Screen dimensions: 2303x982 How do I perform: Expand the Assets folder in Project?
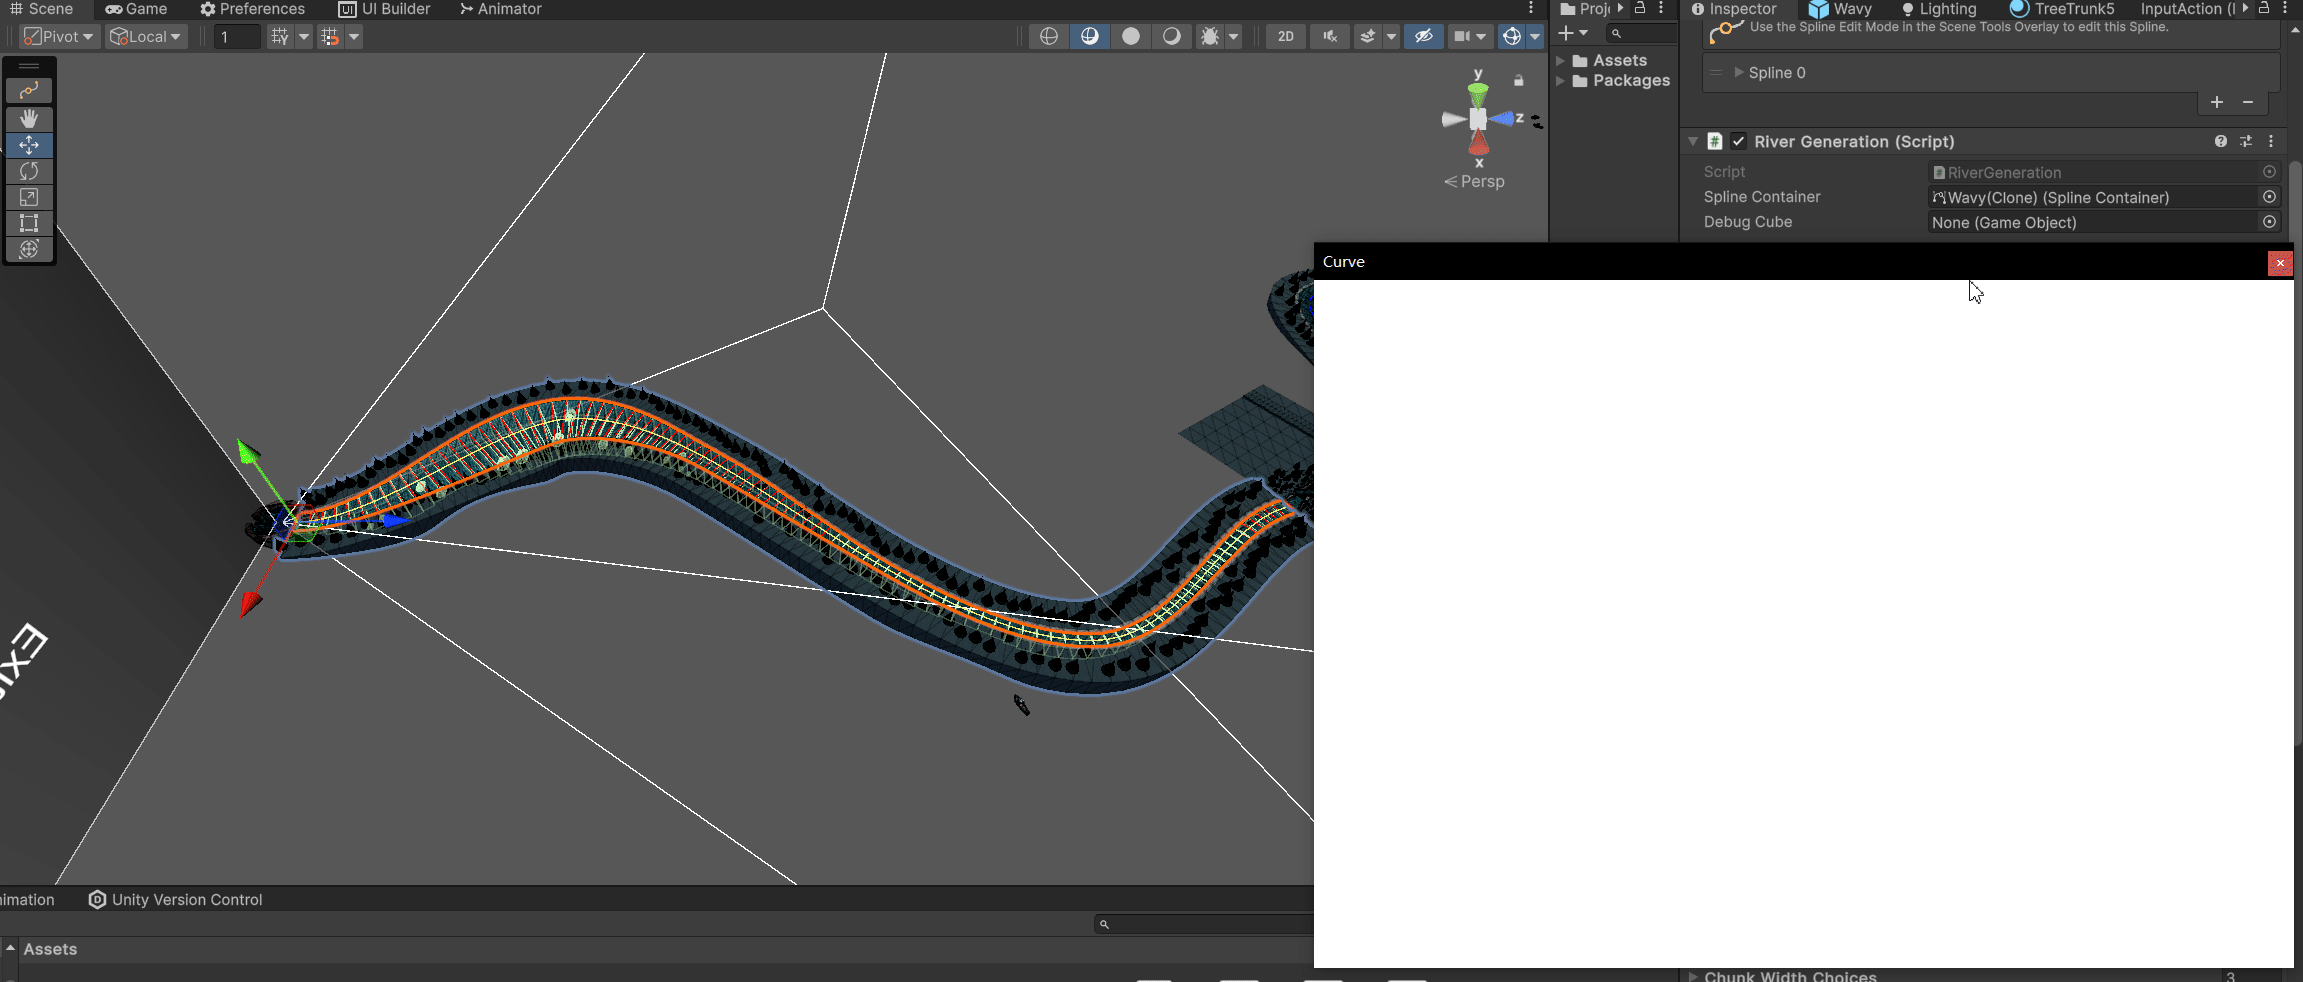click(x=1560, y=60)
